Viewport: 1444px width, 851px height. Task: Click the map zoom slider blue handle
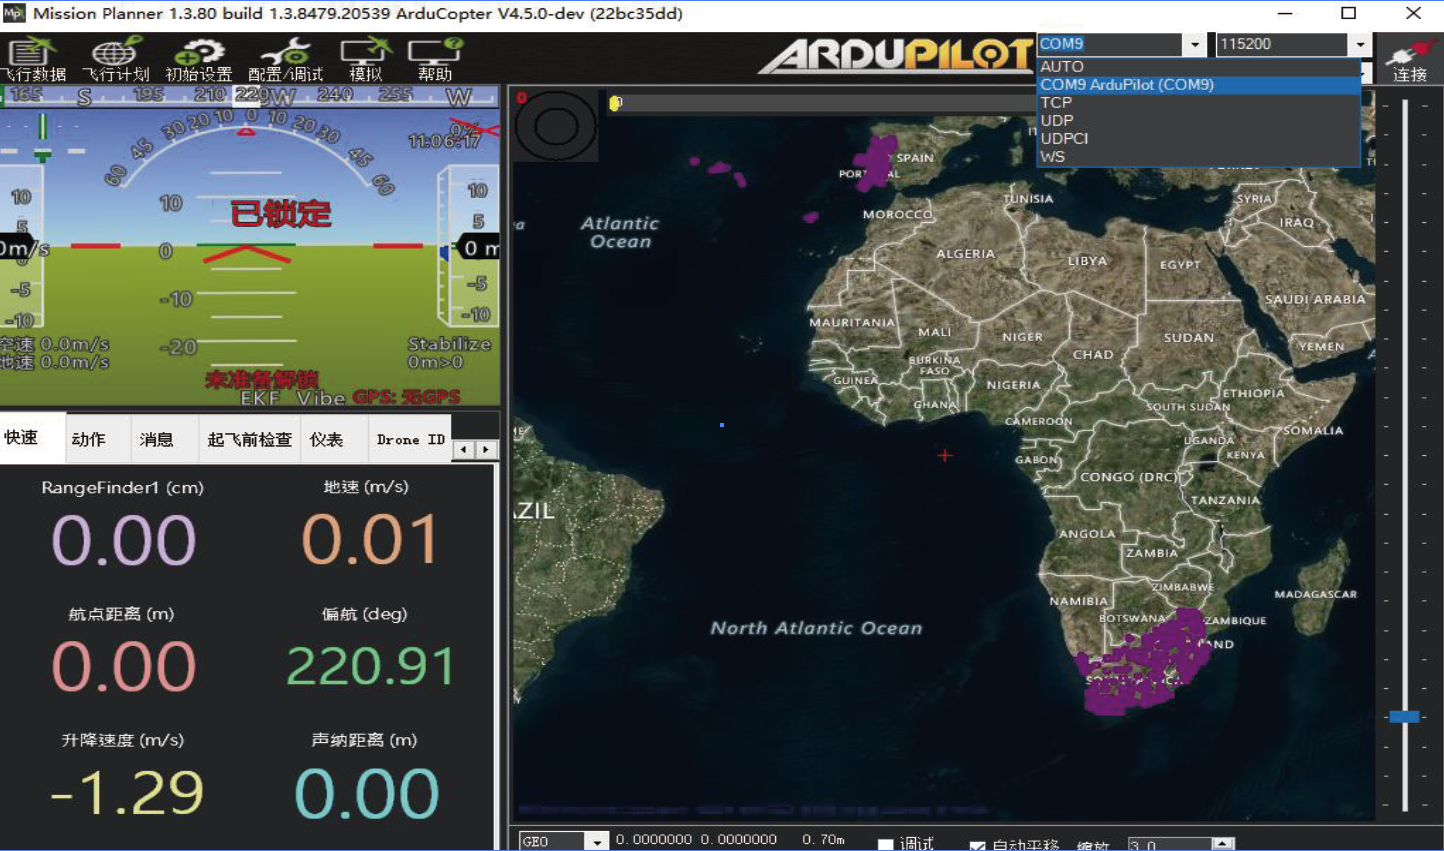coord(1404,716)
